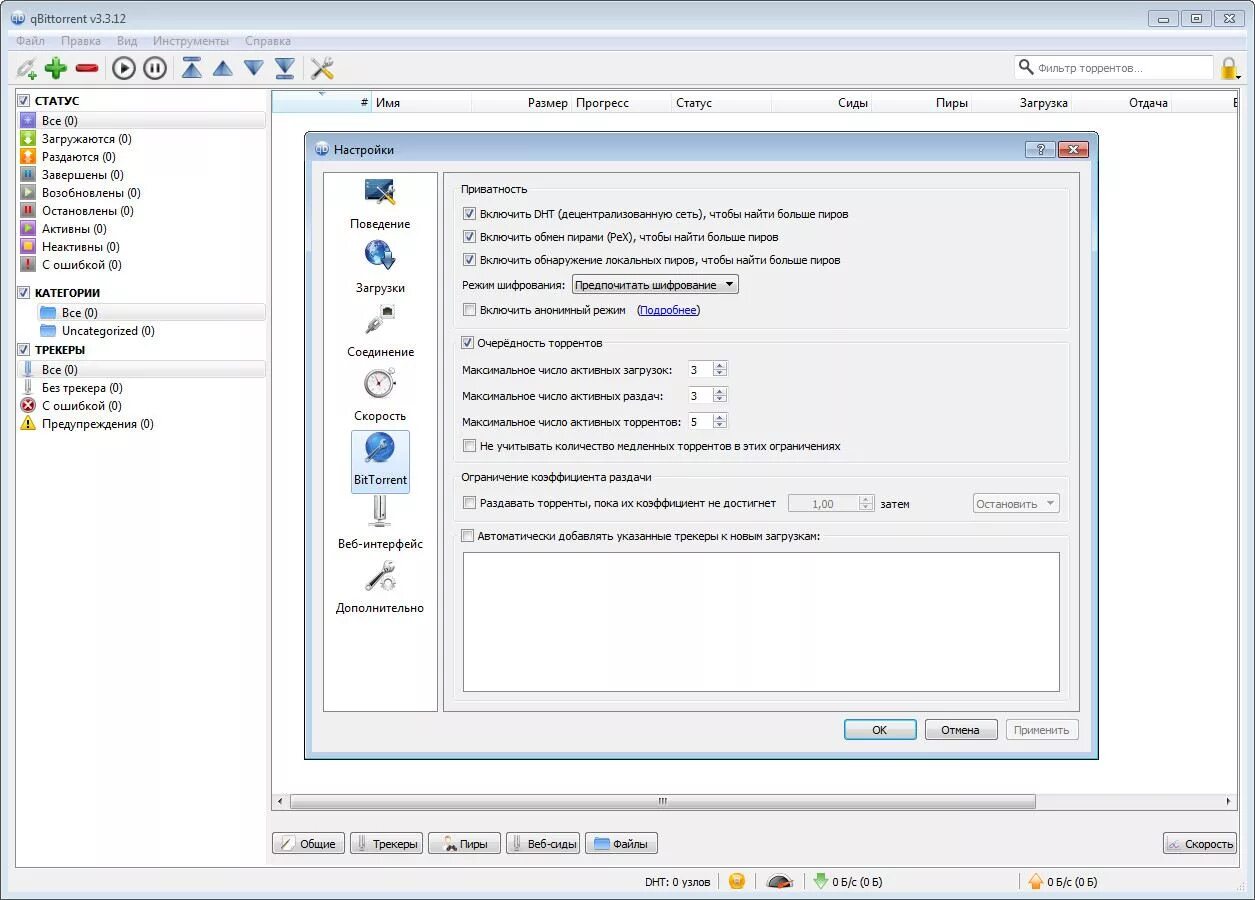Click the red minus delete torrent icon

87,68
